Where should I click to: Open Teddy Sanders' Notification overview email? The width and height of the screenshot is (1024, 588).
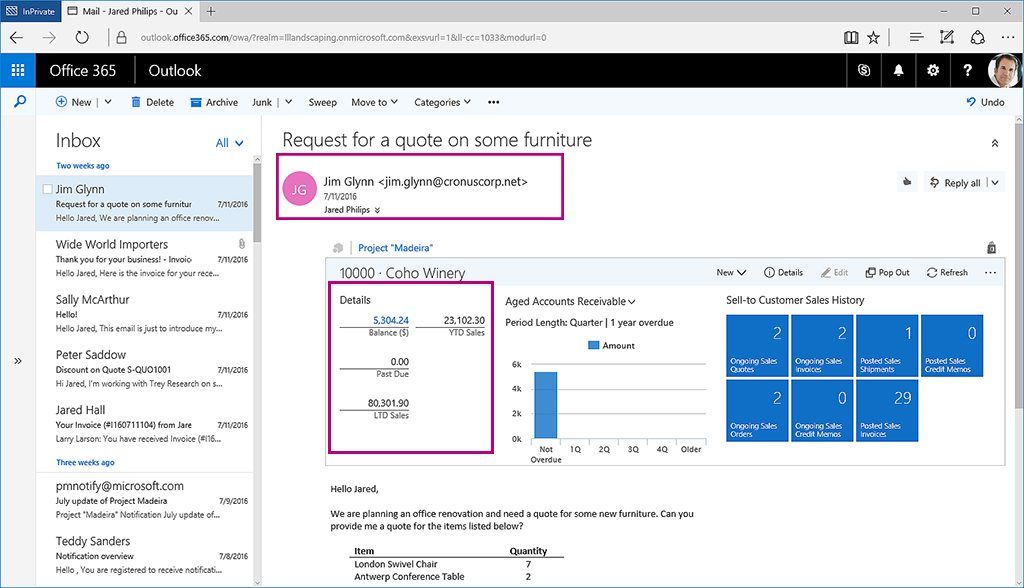[x=144, y=555]
